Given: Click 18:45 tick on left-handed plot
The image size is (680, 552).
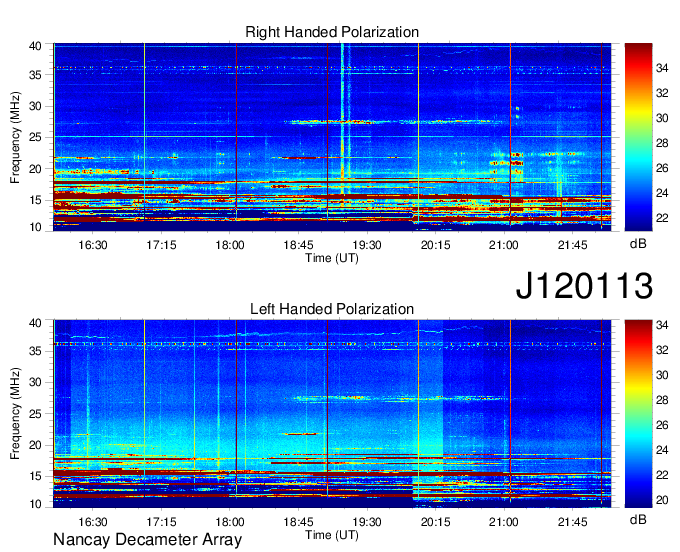Looking at the screenshot, I should pyautogui.click(x=298, y=522).
